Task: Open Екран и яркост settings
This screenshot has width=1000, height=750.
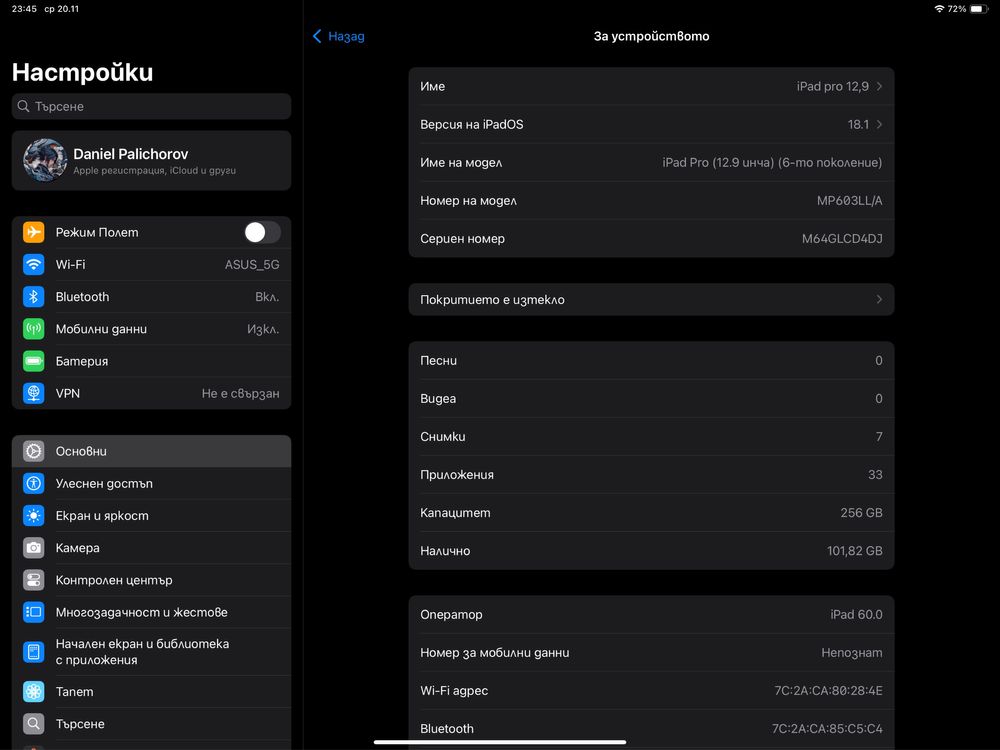Action: [x=151, y=515]
